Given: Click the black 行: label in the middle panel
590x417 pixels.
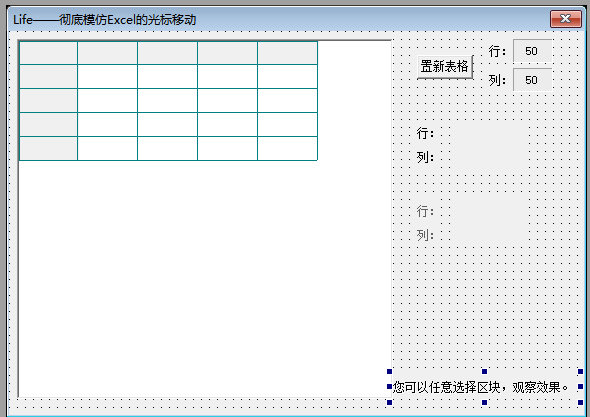Looking at the screenshot, I should (x=425, y=133).
